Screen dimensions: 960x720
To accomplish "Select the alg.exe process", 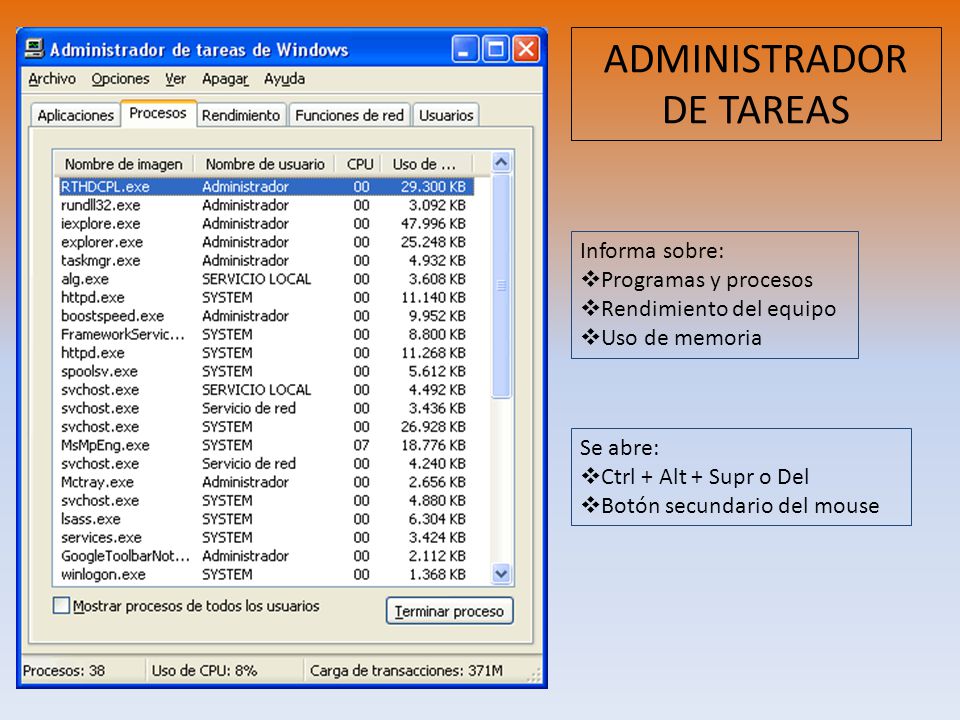I will [x=266, y=279].
